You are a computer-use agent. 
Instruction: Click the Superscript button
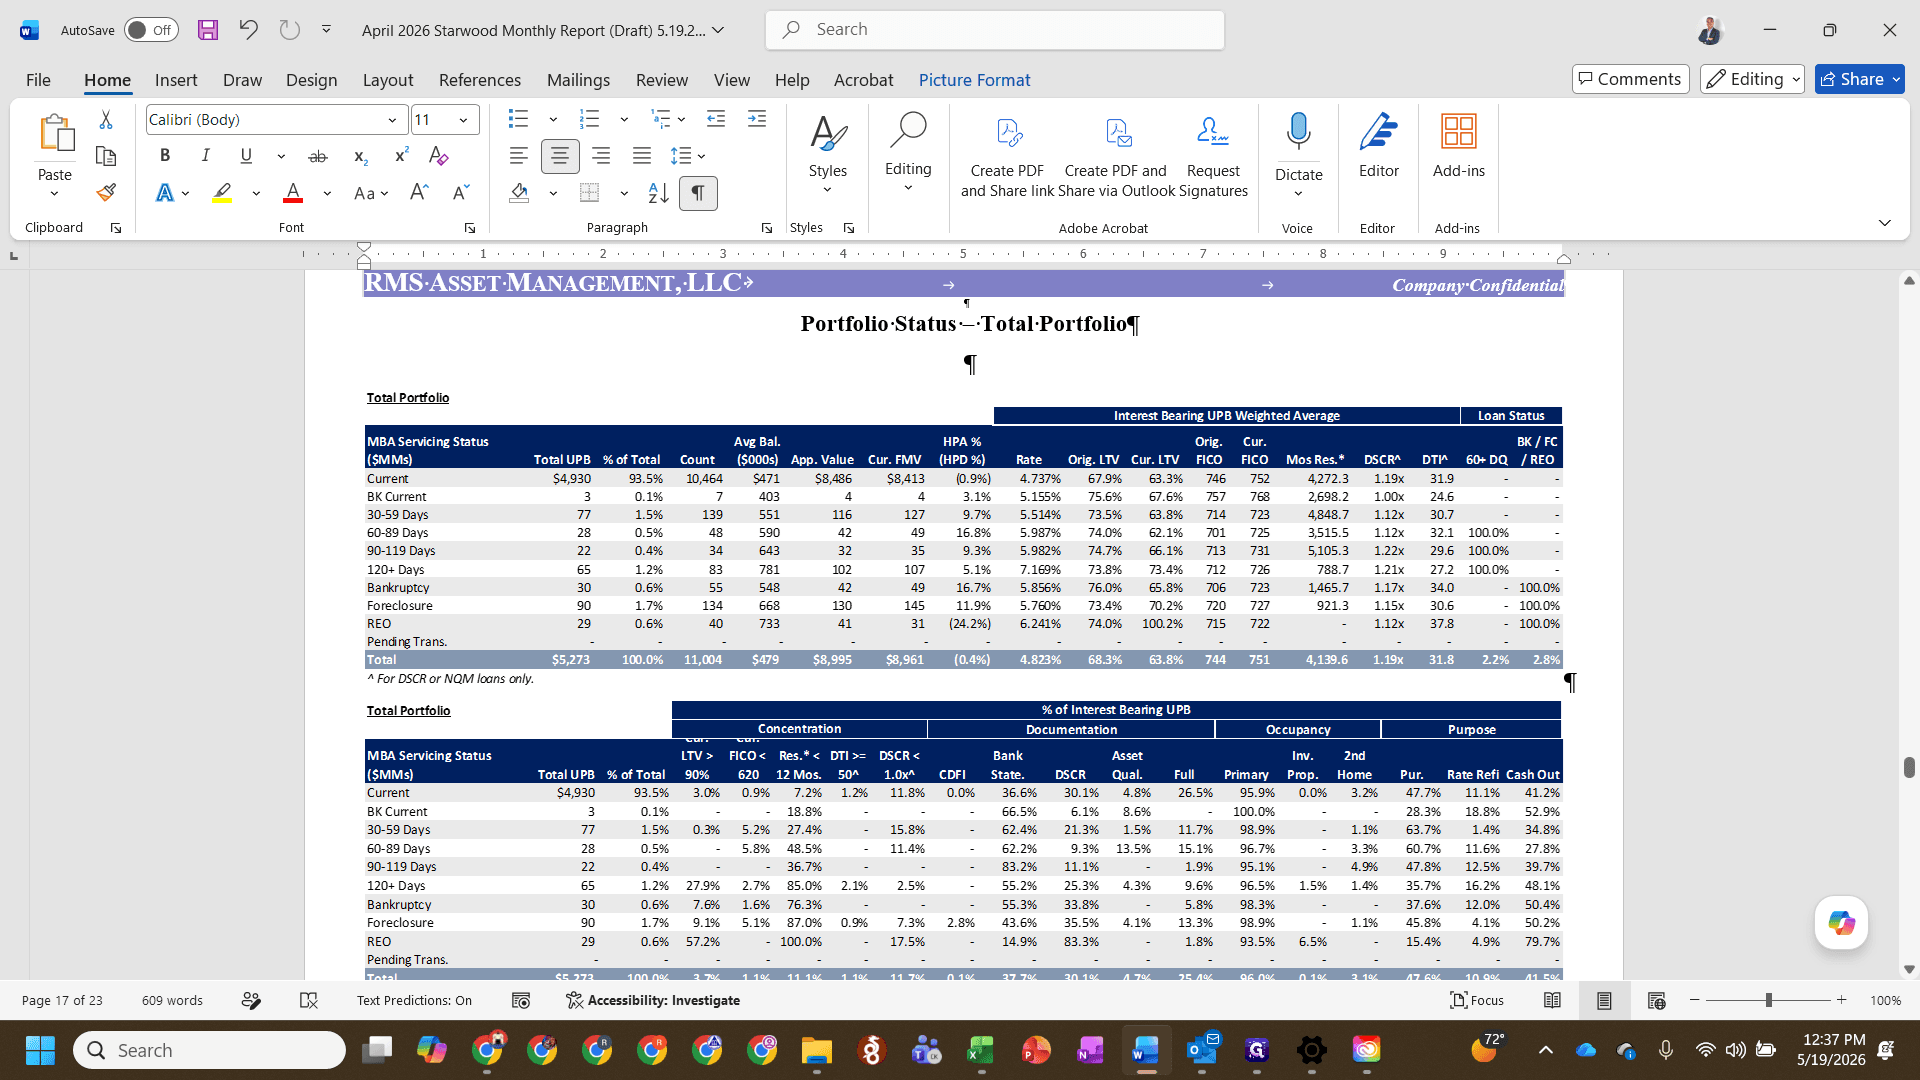click(x=401, y=156)
